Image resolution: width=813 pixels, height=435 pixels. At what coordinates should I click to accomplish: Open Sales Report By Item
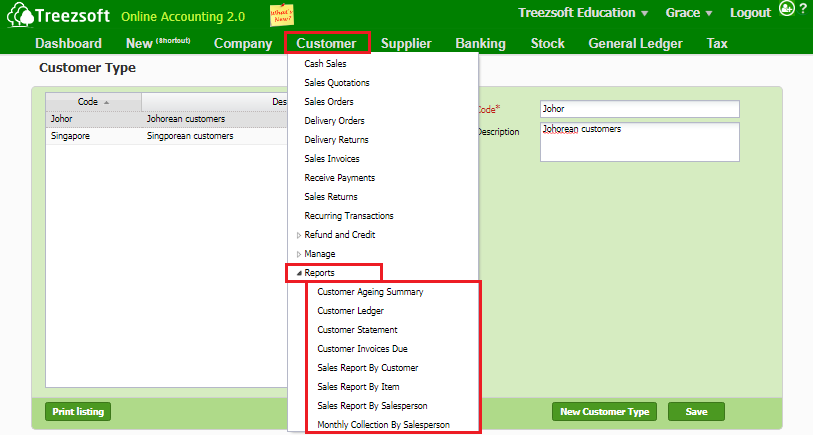[358, 387]
